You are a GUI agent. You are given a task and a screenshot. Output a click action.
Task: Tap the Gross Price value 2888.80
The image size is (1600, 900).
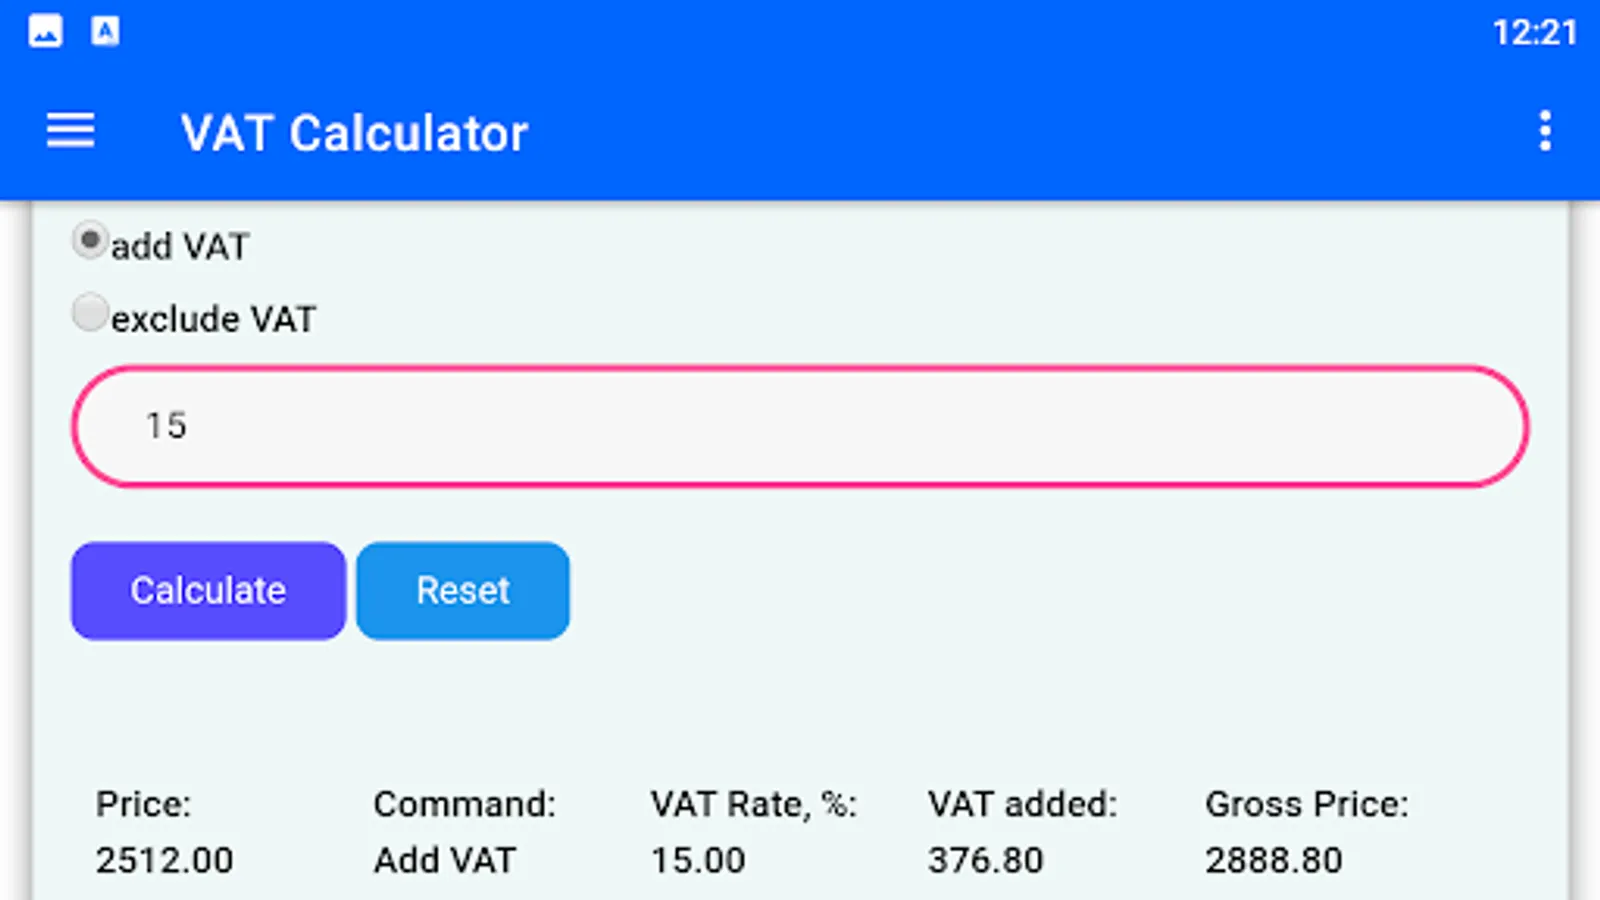click(x=1273, y=860)
